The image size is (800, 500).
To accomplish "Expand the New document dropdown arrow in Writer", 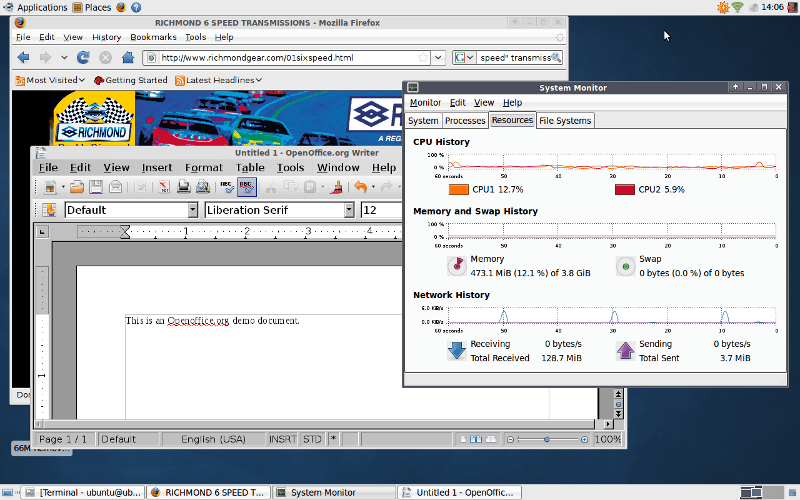I will click(63, 187).
